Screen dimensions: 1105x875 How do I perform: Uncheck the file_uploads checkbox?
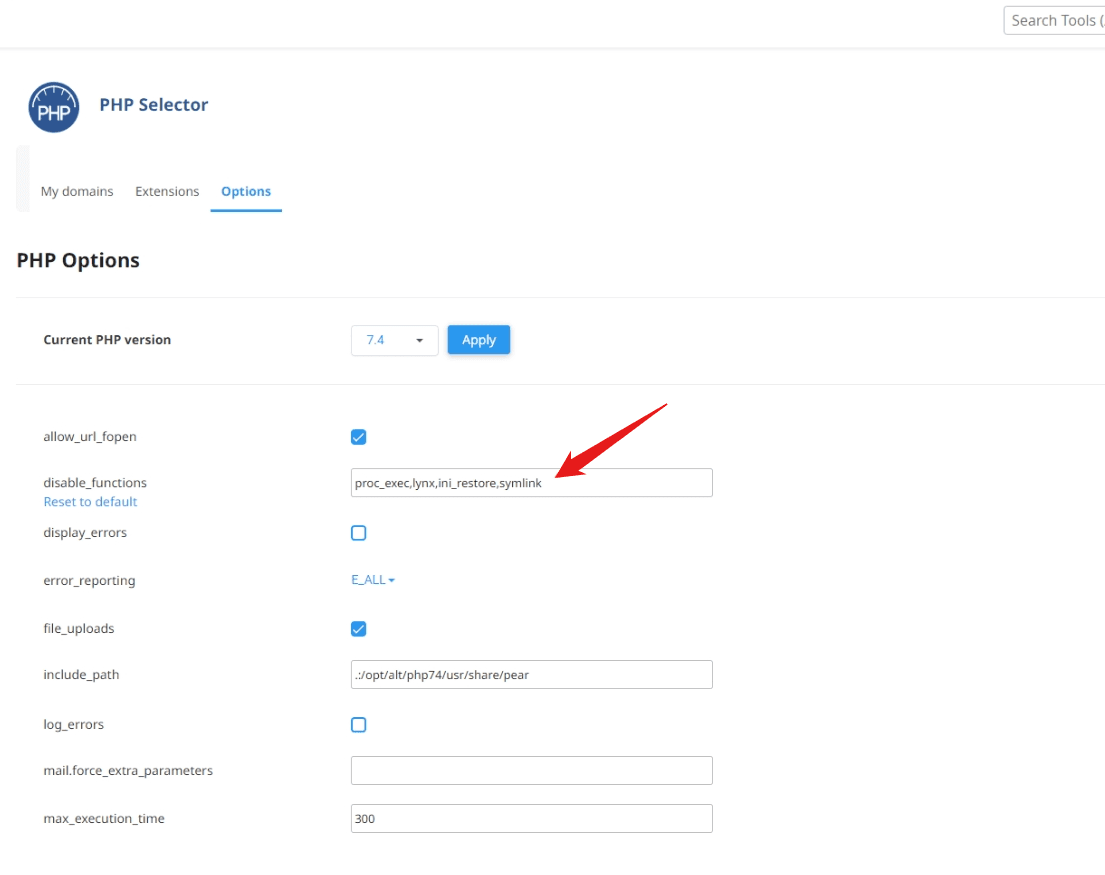(x=358, y=628)
